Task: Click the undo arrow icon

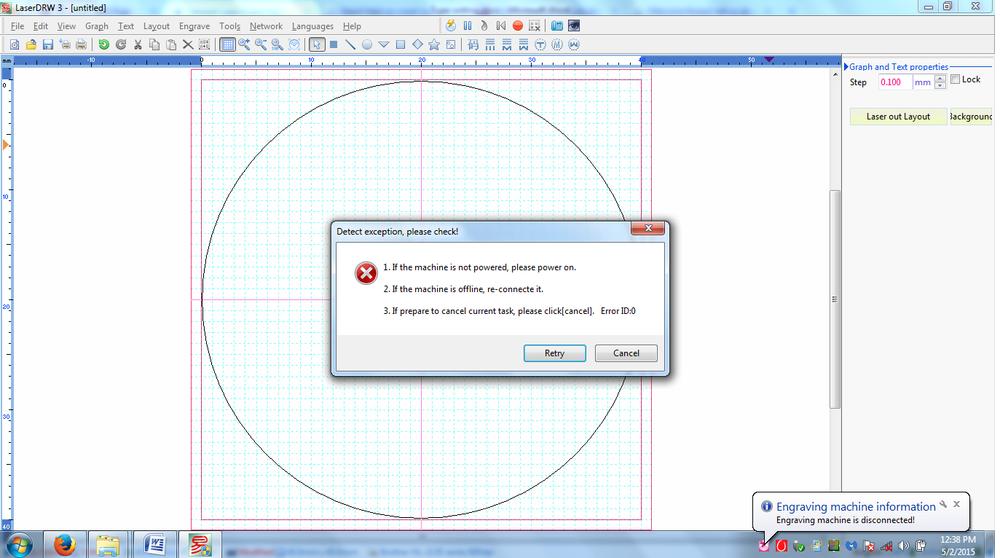Action: pyautogui.click(x=103, y=44)
